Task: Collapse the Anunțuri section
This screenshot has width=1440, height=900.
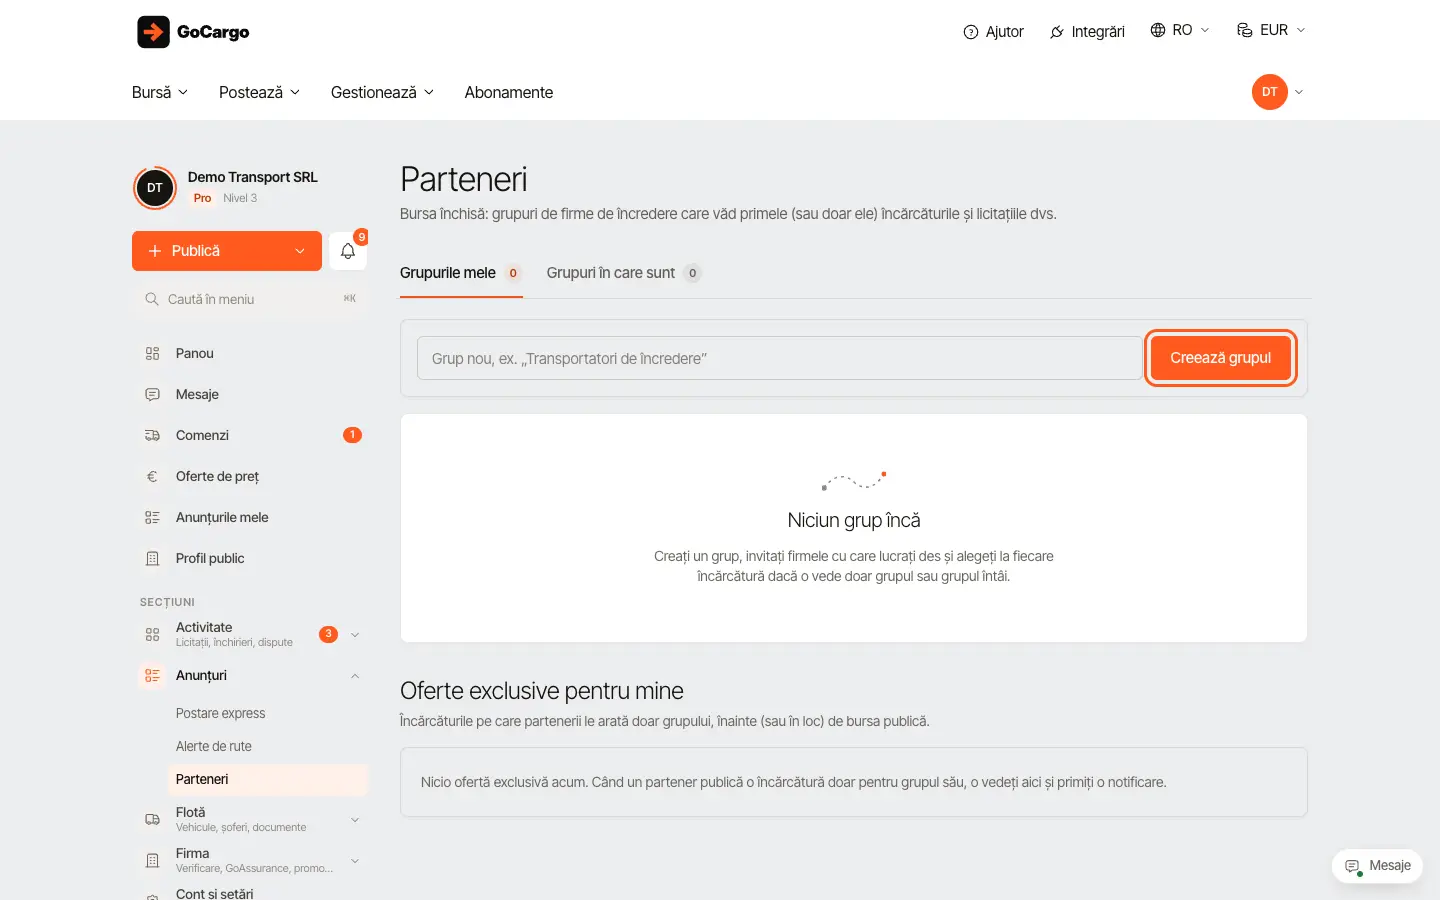Action: [250, 676]
